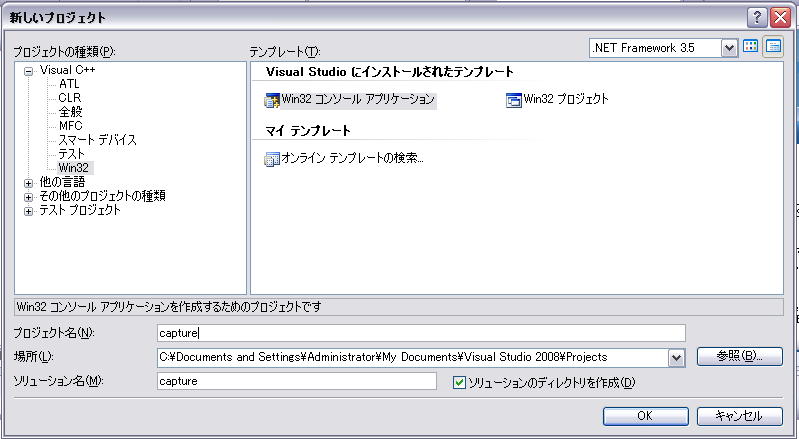799x439 pixels.
Task: Open the .NET Framework 3.5 dropdown
Action: [x=729, y=48]
